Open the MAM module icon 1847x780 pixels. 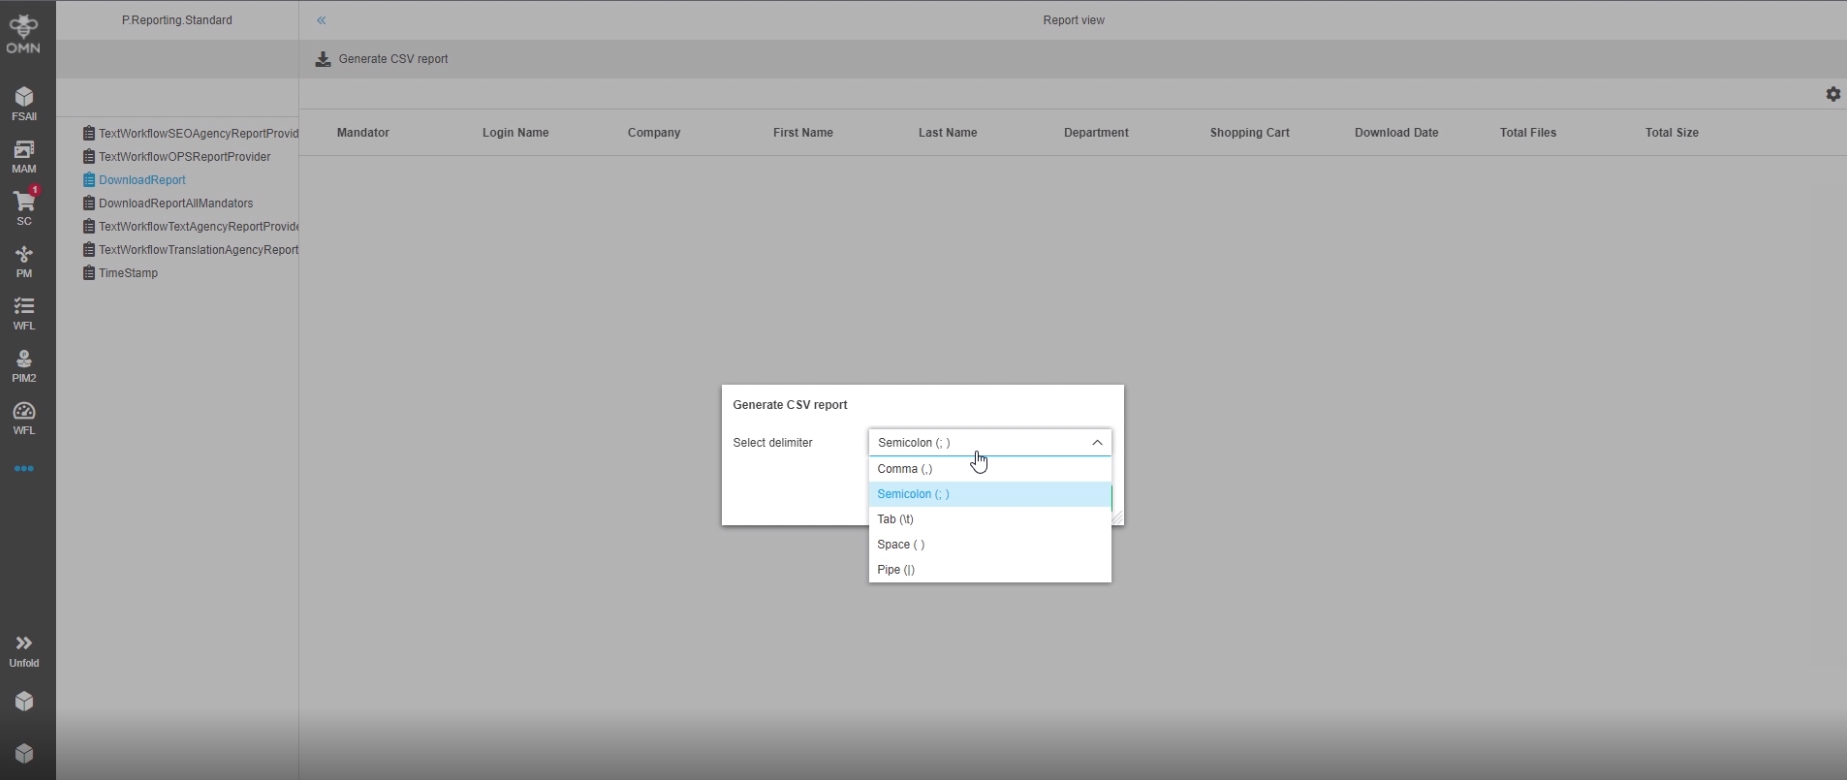coord(24,156)
